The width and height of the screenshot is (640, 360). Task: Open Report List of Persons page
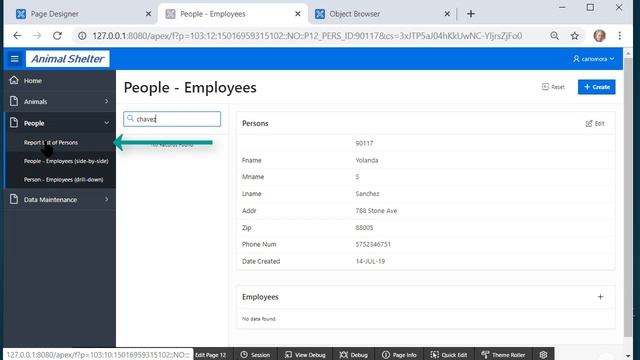click(x=51, y=142)
